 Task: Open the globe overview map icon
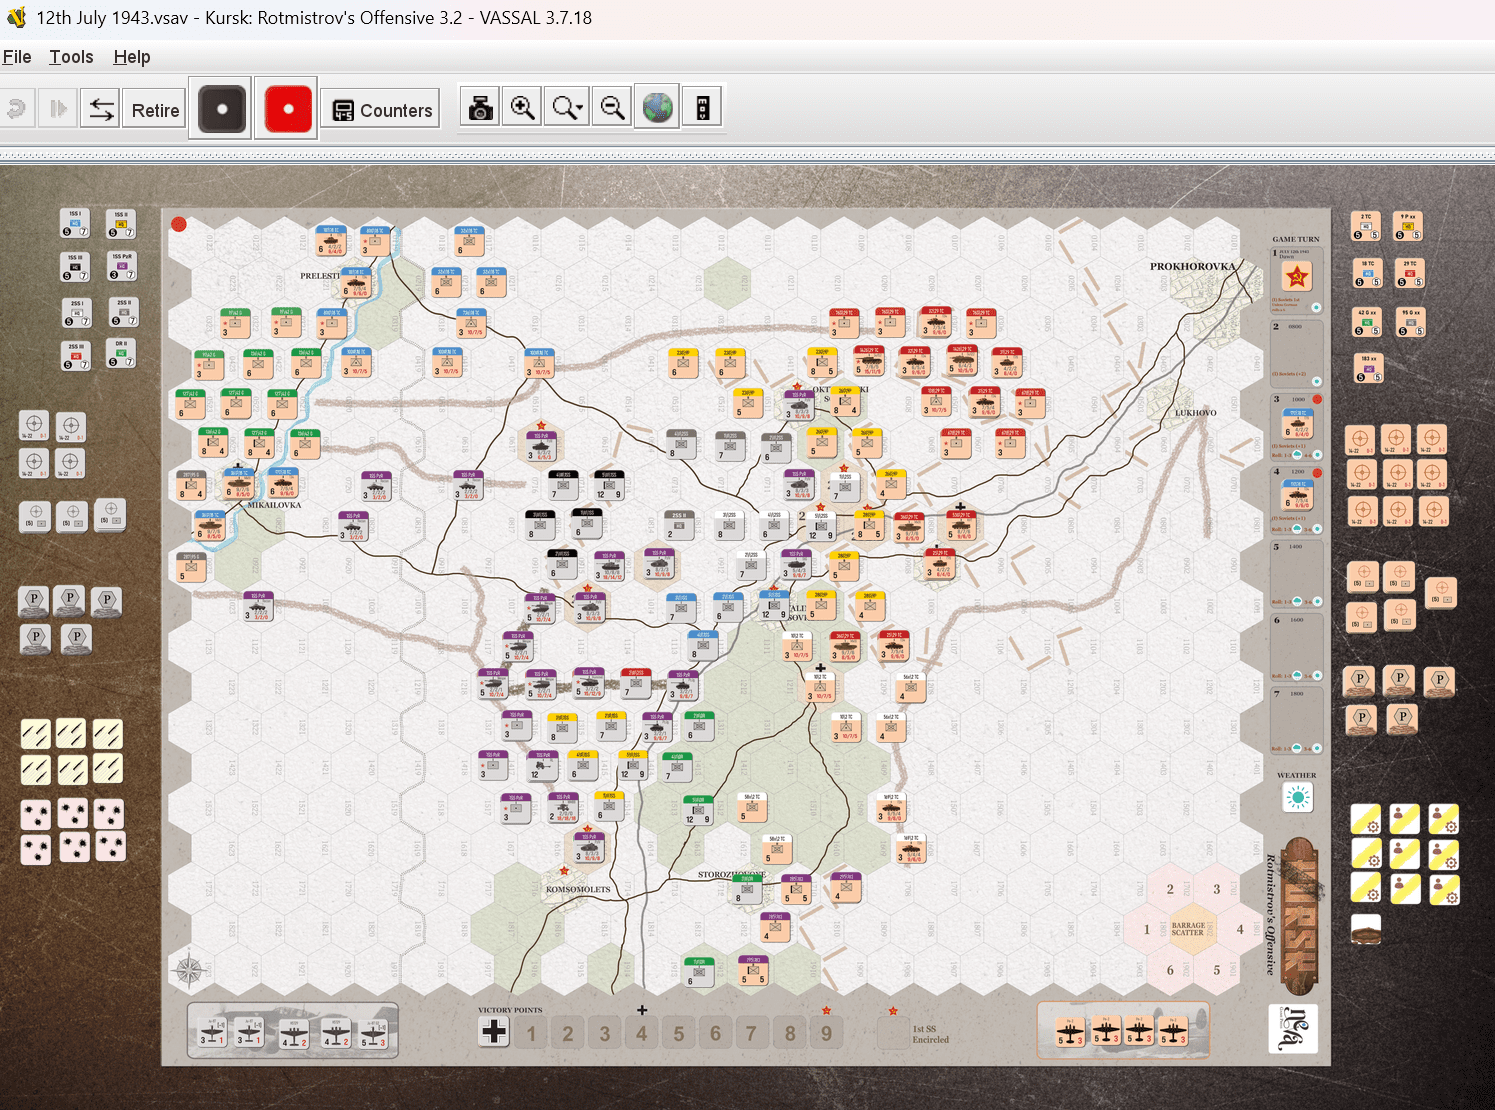point(657,108)
